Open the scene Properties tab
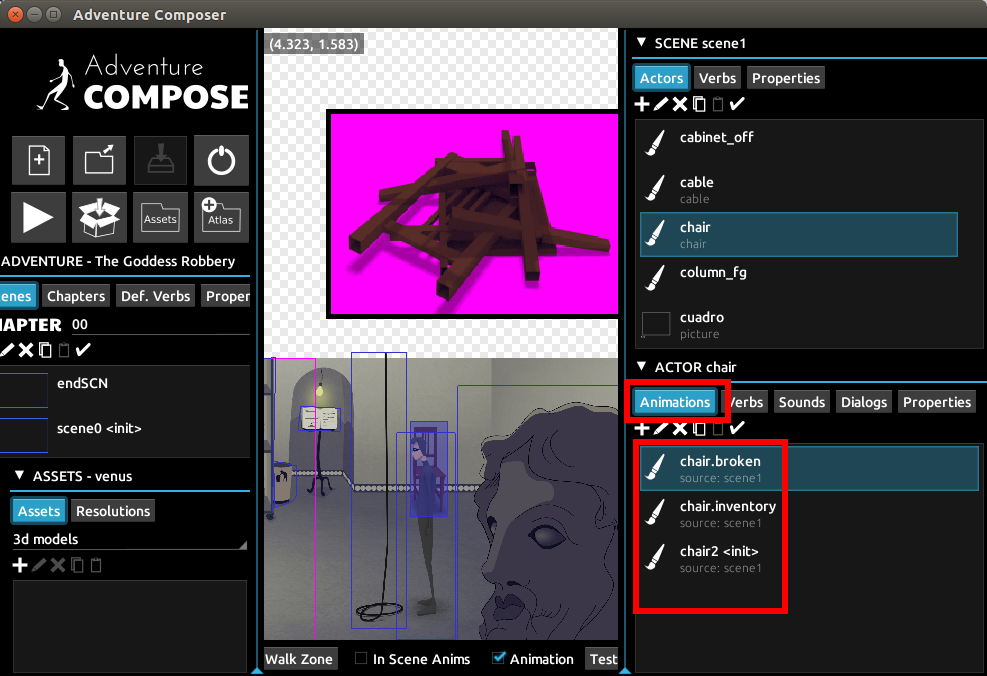The image size is (987, 676). 786,78
